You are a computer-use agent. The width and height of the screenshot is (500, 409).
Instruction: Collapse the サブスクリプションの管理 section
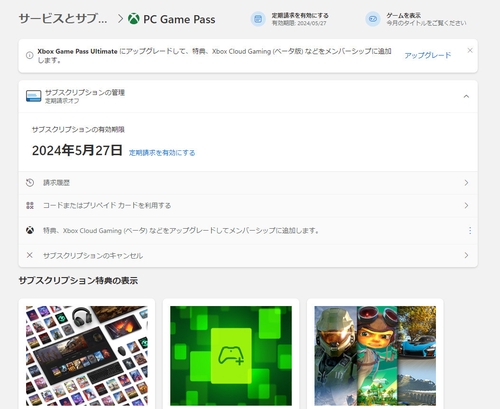(466, 96)
